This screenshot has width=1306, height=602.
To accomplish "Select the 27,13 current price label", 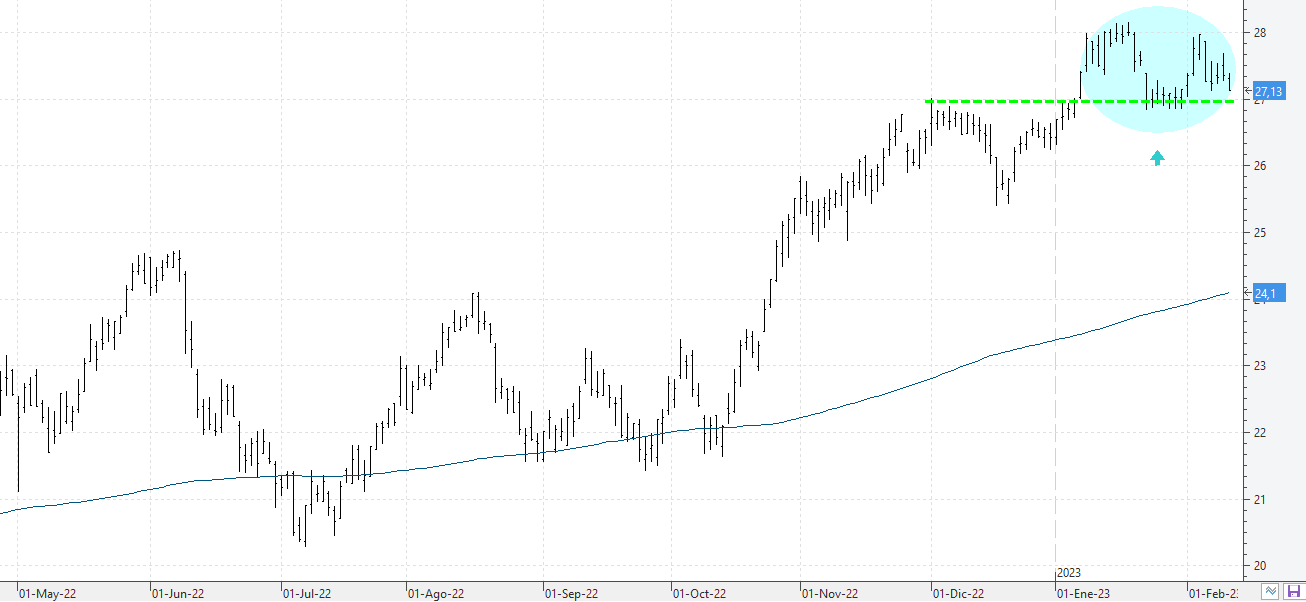I will tap(1269, 91).
